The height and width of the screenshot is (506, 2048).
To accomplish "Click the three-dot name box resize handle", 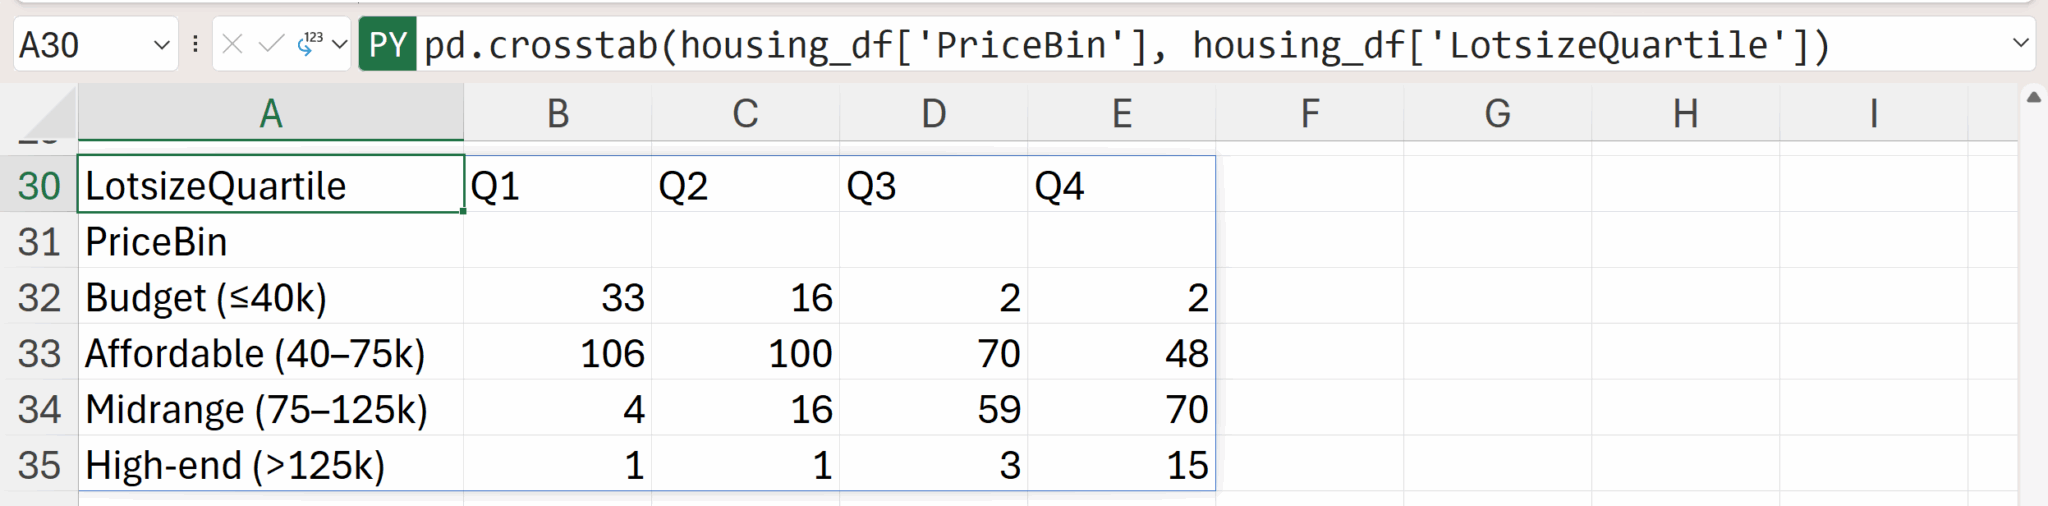I will (195, 44).
